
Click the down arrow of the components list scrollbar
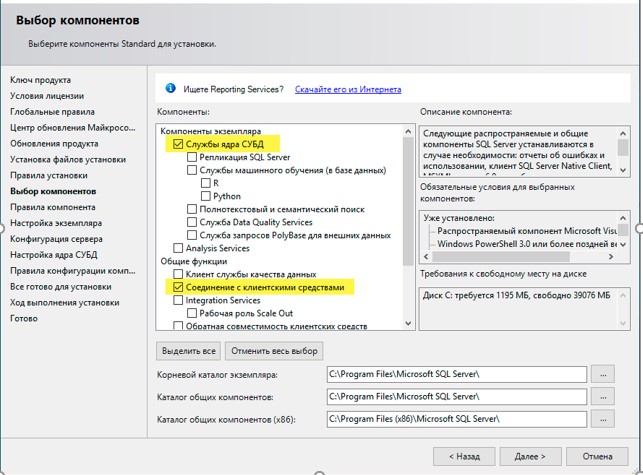coord(408,323)
